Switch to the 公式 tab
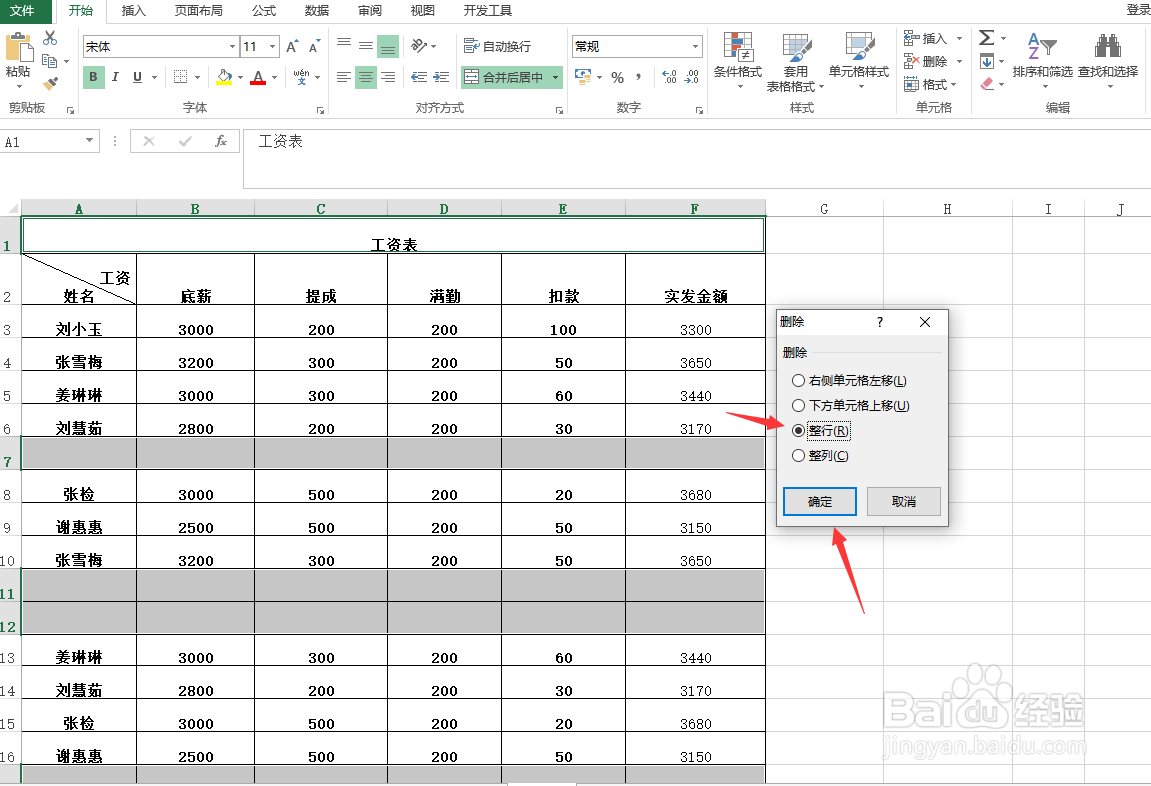 (x=264, y=10)
